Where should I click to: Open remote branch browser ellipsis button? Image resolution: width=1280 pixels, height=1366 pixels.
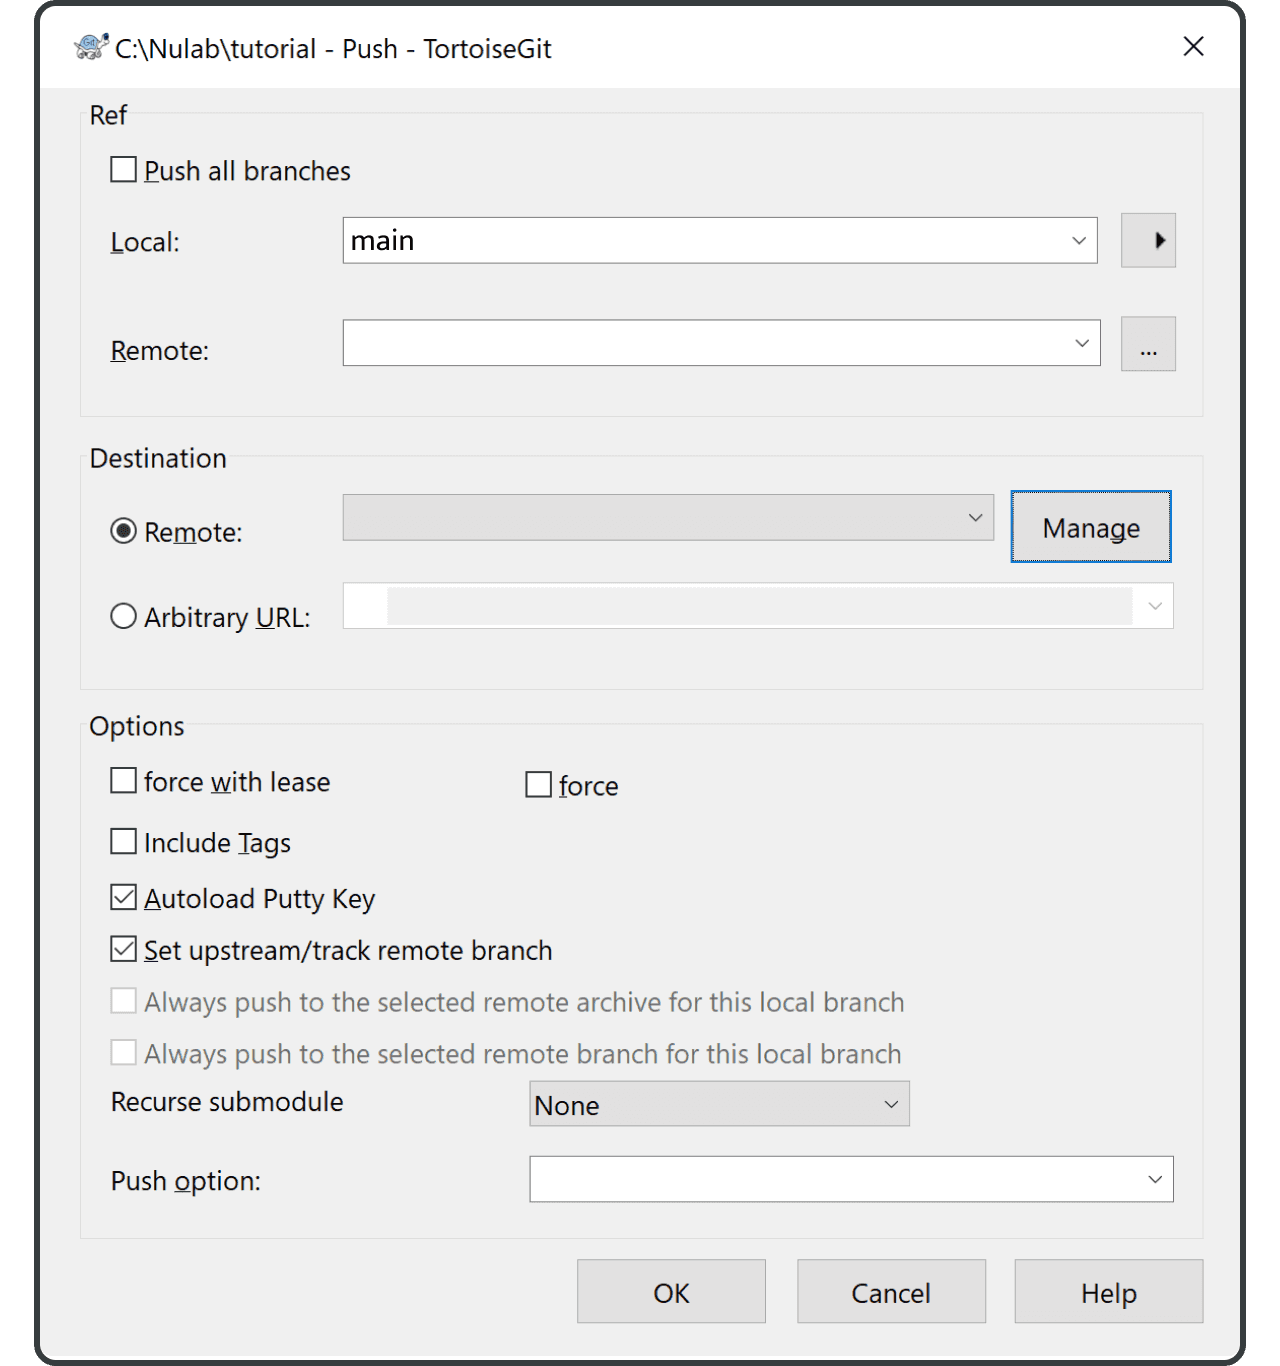pos(1148,344)
